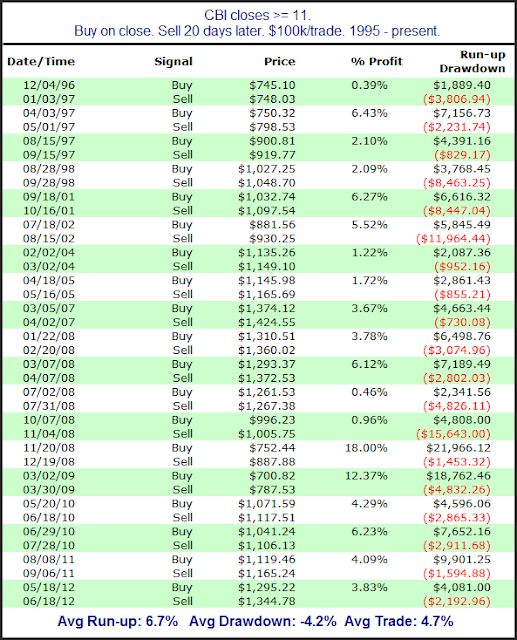
Task: Select the Price column header
Action: point(280,62)
